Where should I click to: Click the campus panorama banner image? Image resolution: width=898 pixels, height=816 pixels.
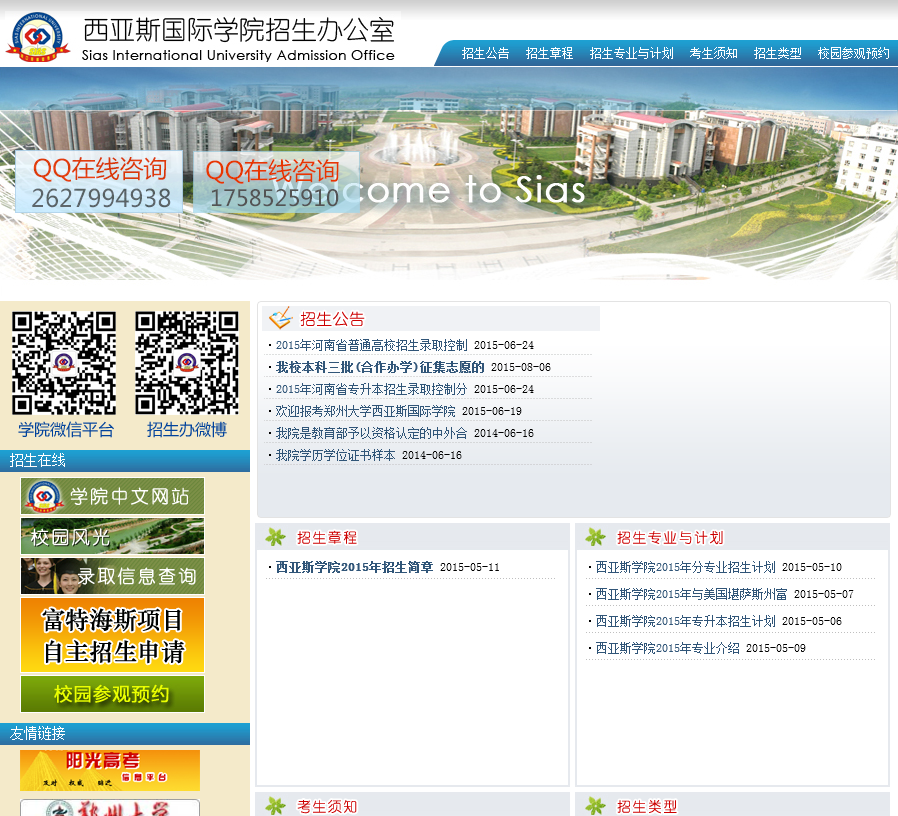tap(449, 174)
